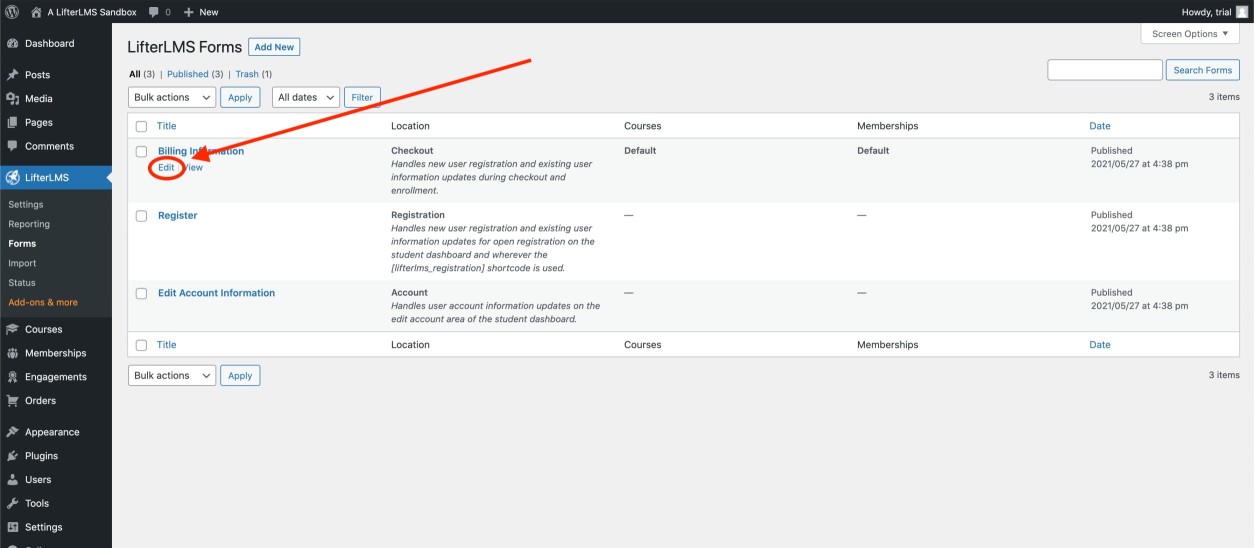The height and width of the screenshot is (548, 1254).
Task: Check the Register row checkbox
Action: click(x=141, y=216)
